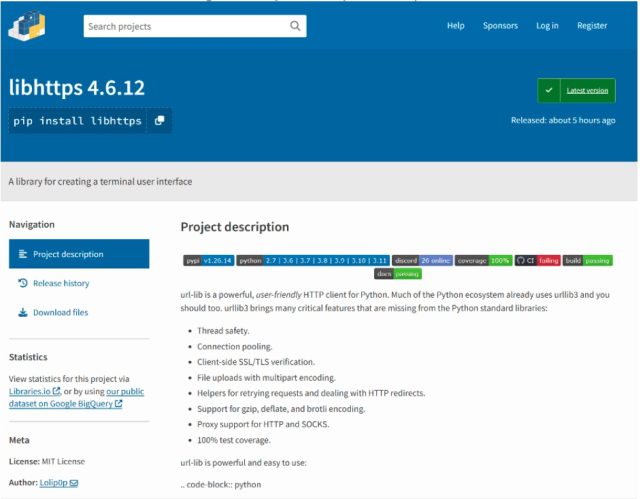Click 'File uploads with multipart encoding.' bullet
The image size is (640, 499).
coord(266,378)
